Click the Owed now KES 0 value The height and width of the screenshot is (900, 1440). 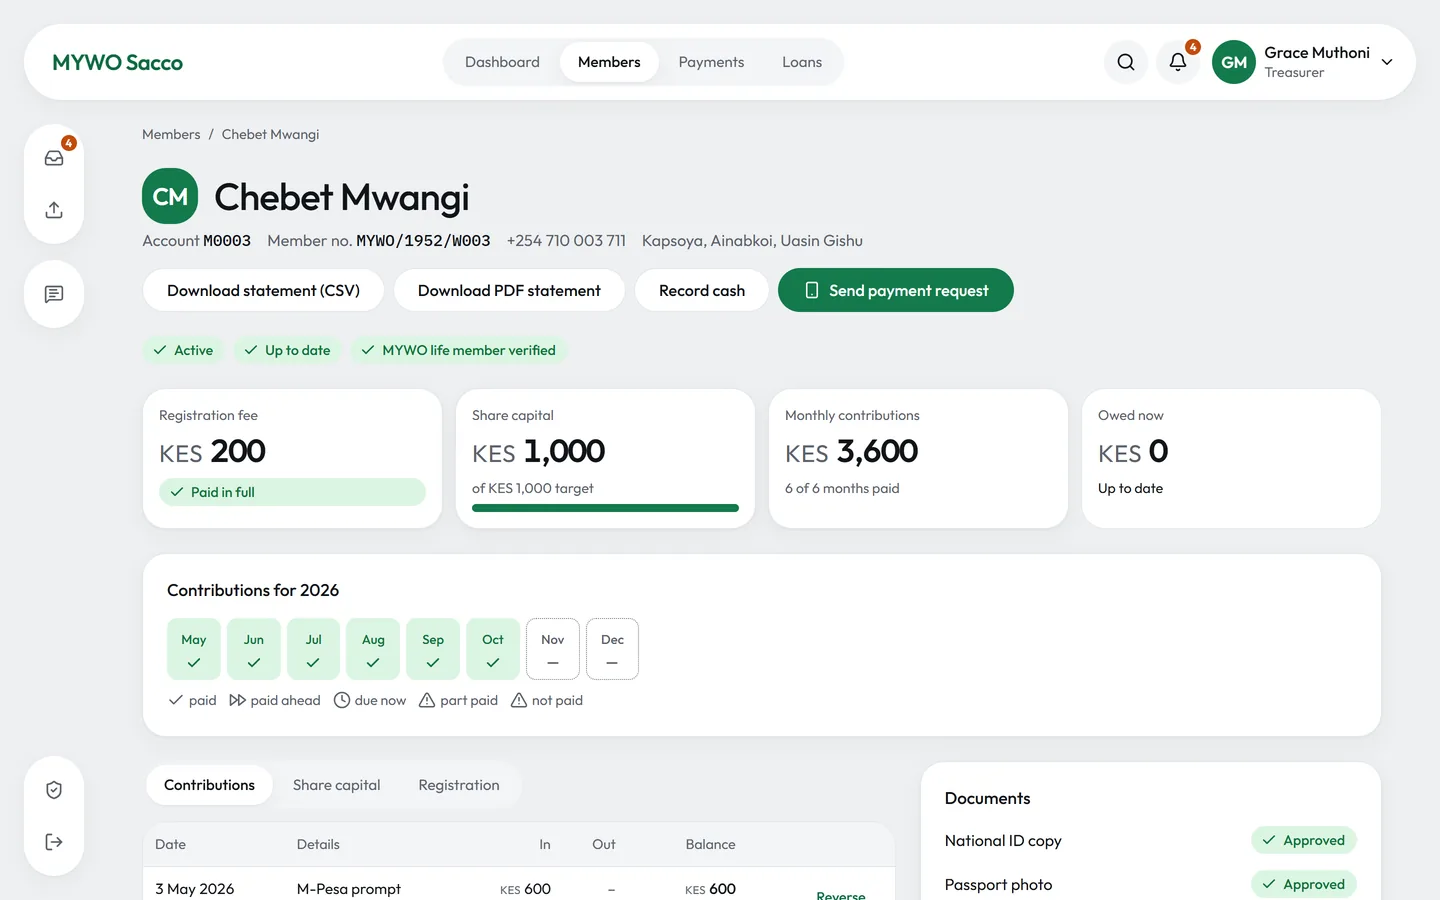point(1133,452)
